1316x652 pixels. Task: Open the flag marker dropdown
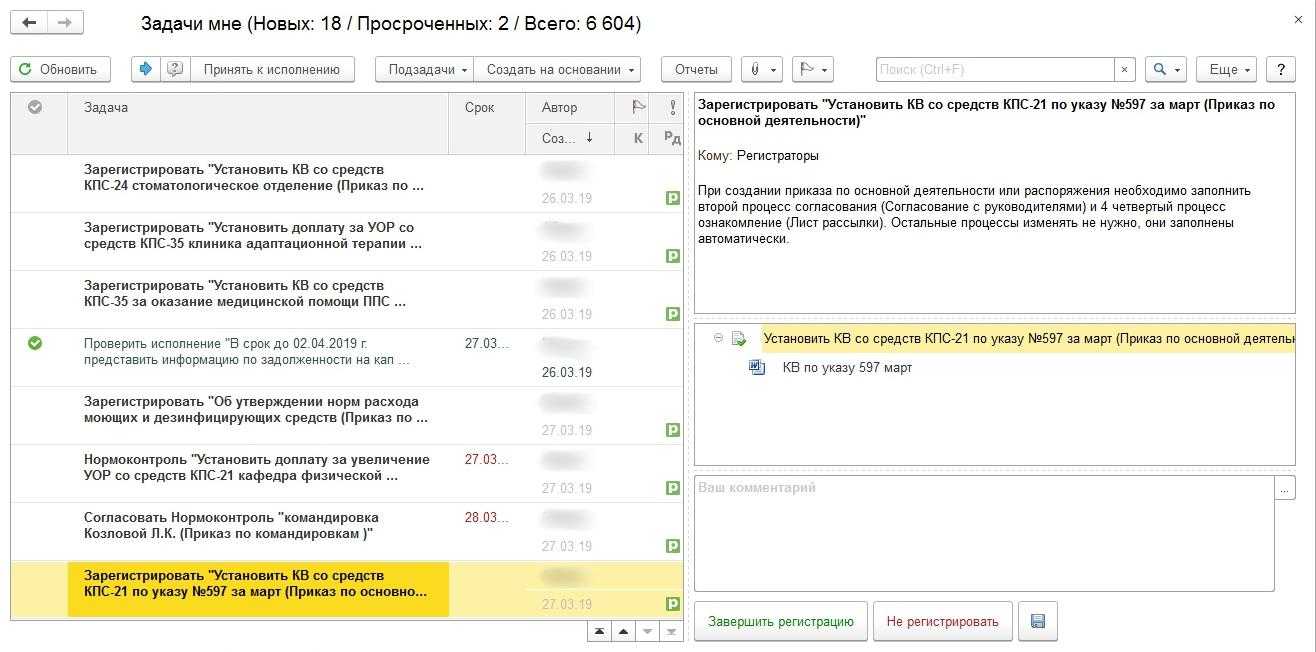(812, 69)
